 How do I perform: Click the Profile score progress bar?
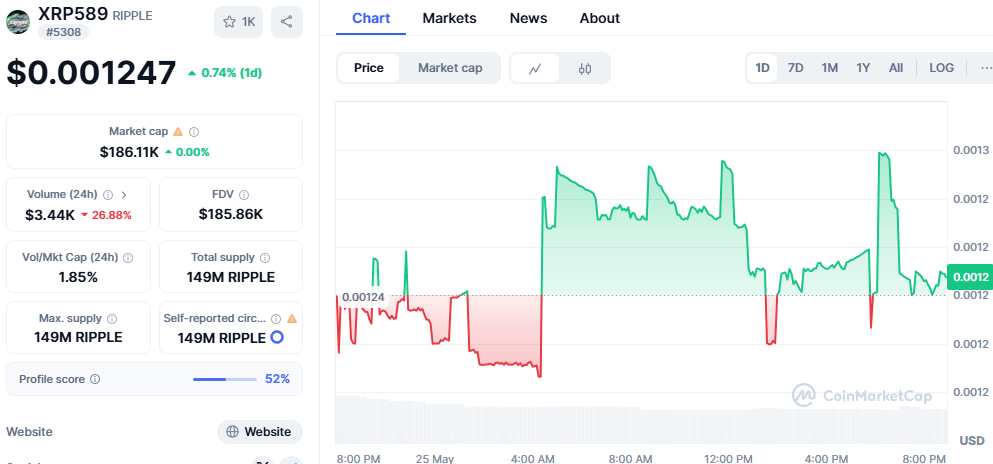(x=225, y=379)
